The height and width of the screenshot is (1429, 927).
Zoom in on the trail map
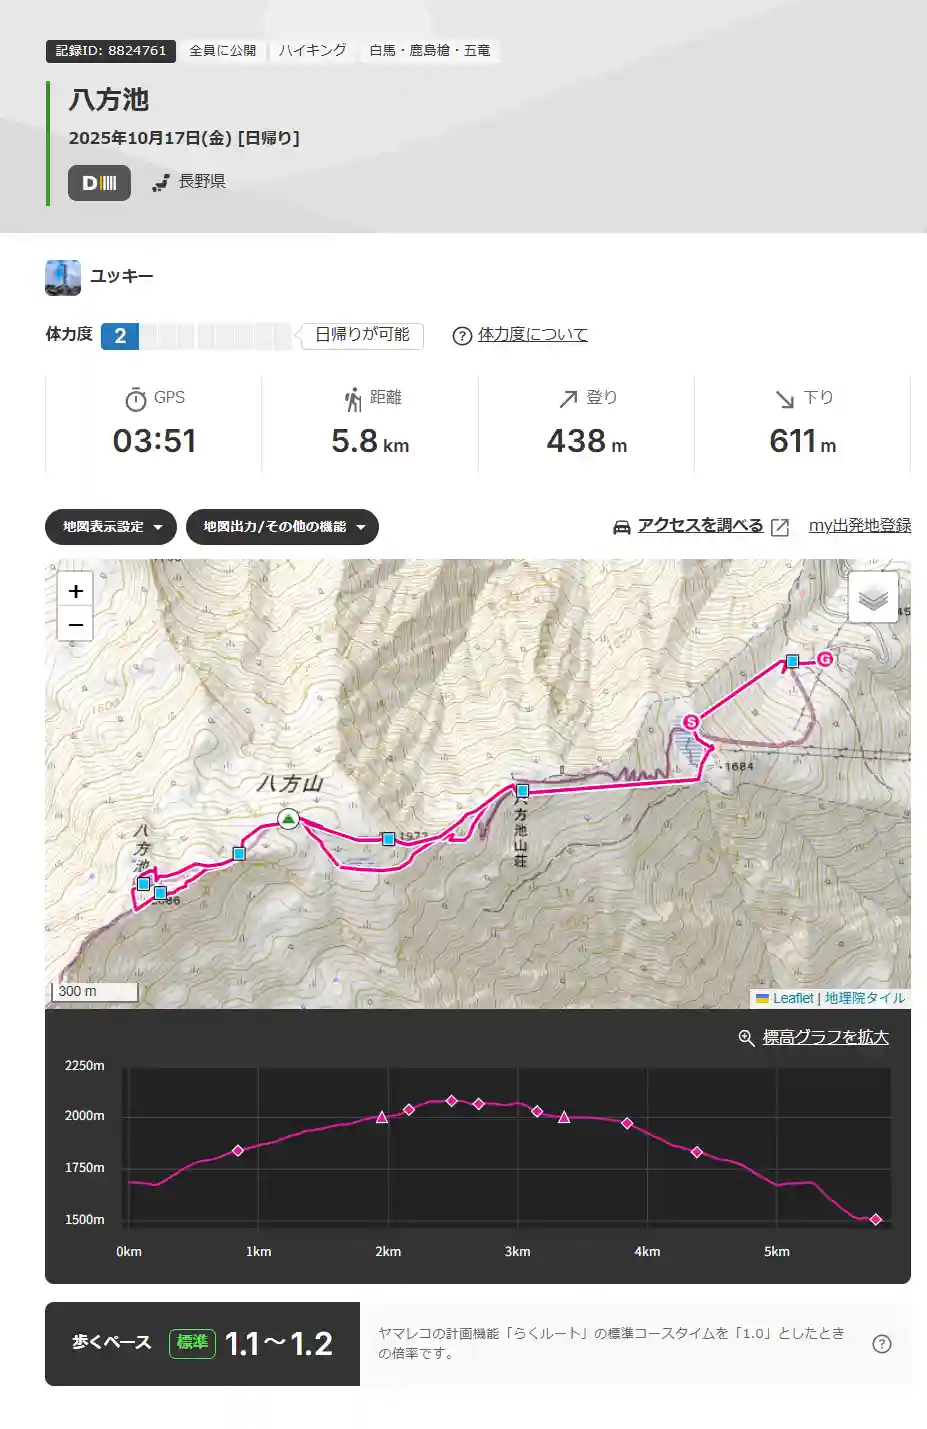click(x=75, y=591)
